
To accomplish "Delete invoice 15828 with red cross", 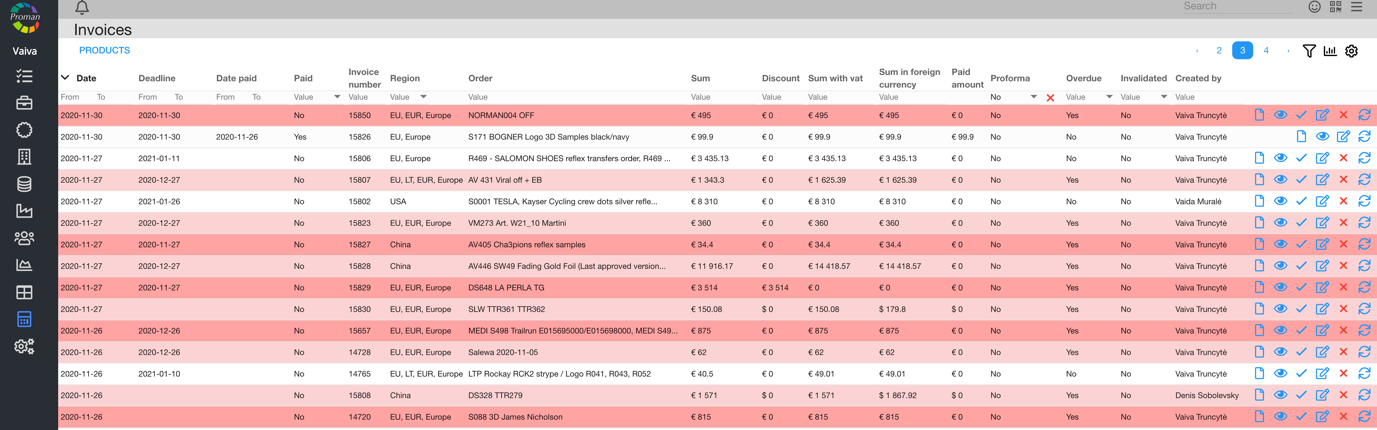I will tap(1343, 266).
